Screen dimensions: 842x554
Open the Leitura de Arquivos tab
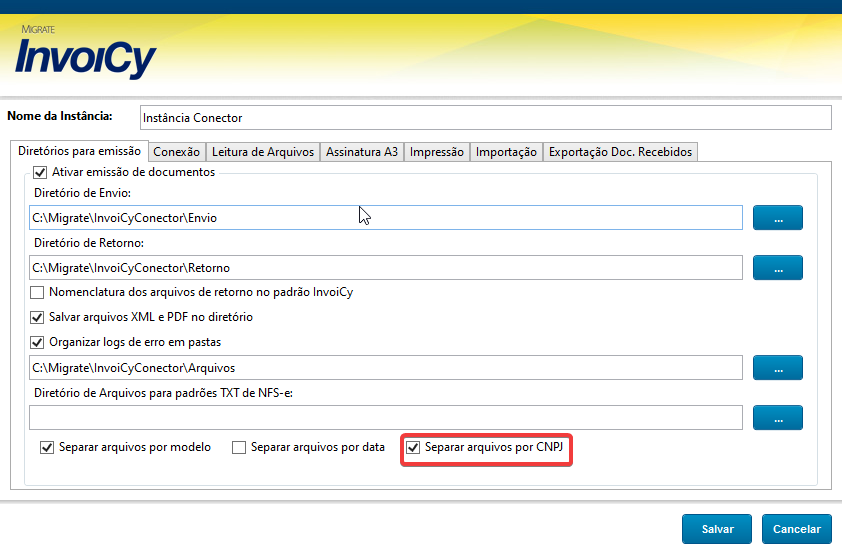click(x=263, y=152)
